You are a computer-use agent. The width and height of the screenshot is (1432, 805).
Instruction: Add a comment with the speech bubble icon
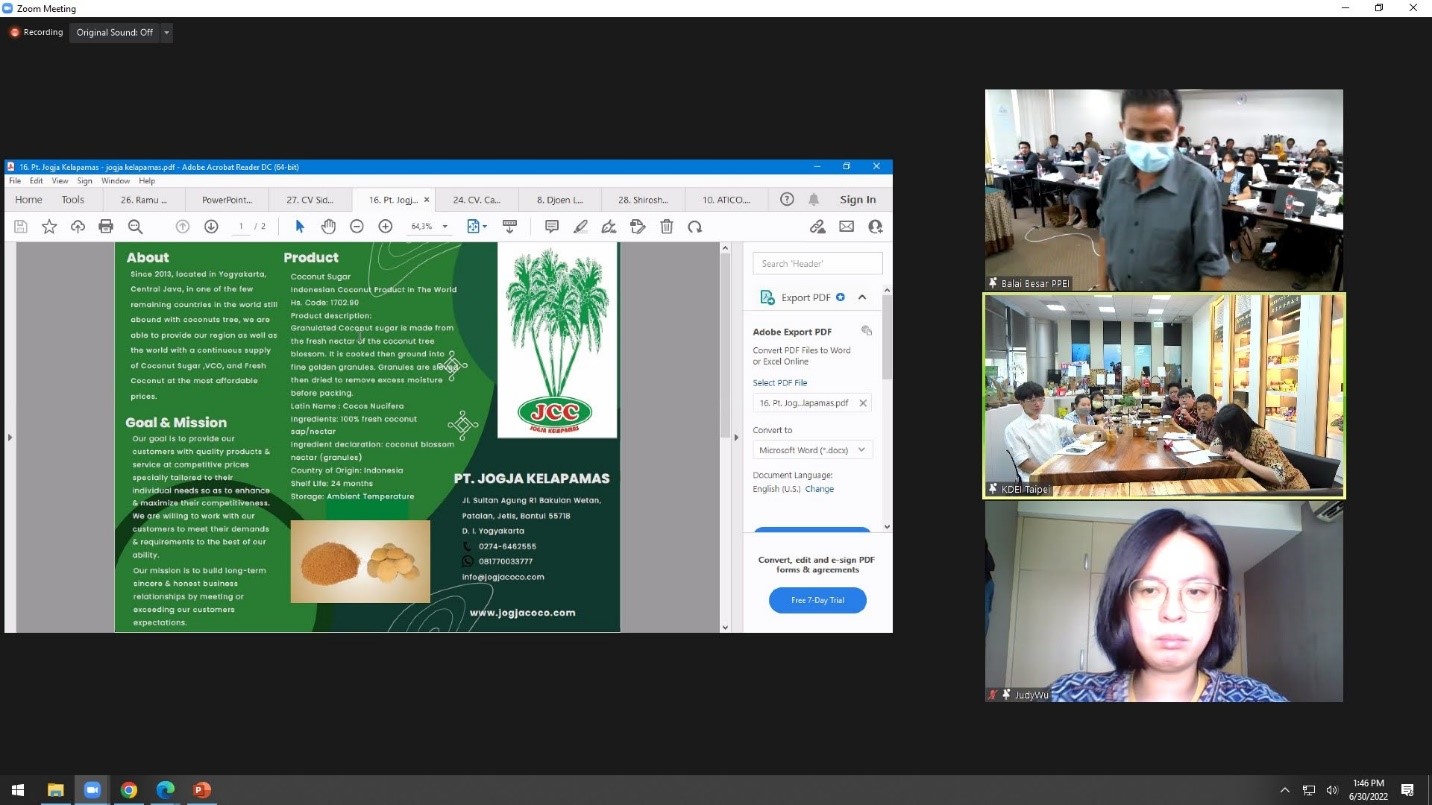tap(552, 227)
